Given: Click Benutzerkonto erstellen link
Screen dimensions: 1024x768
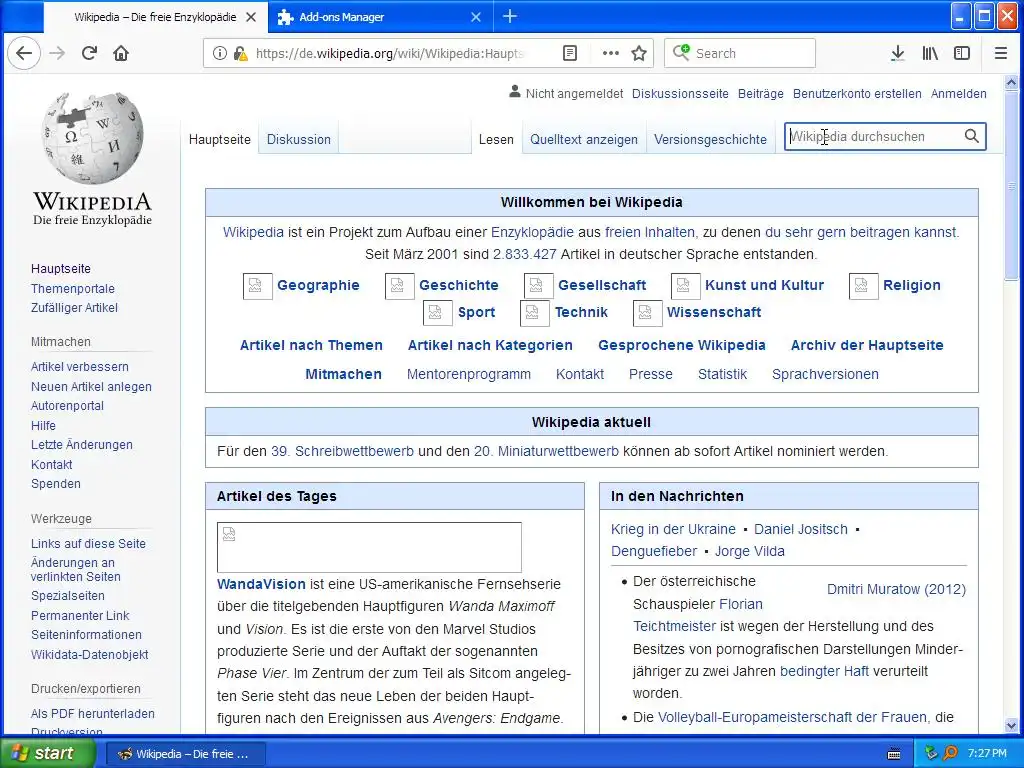Looking at the screenshot, I should coord(857,93).
